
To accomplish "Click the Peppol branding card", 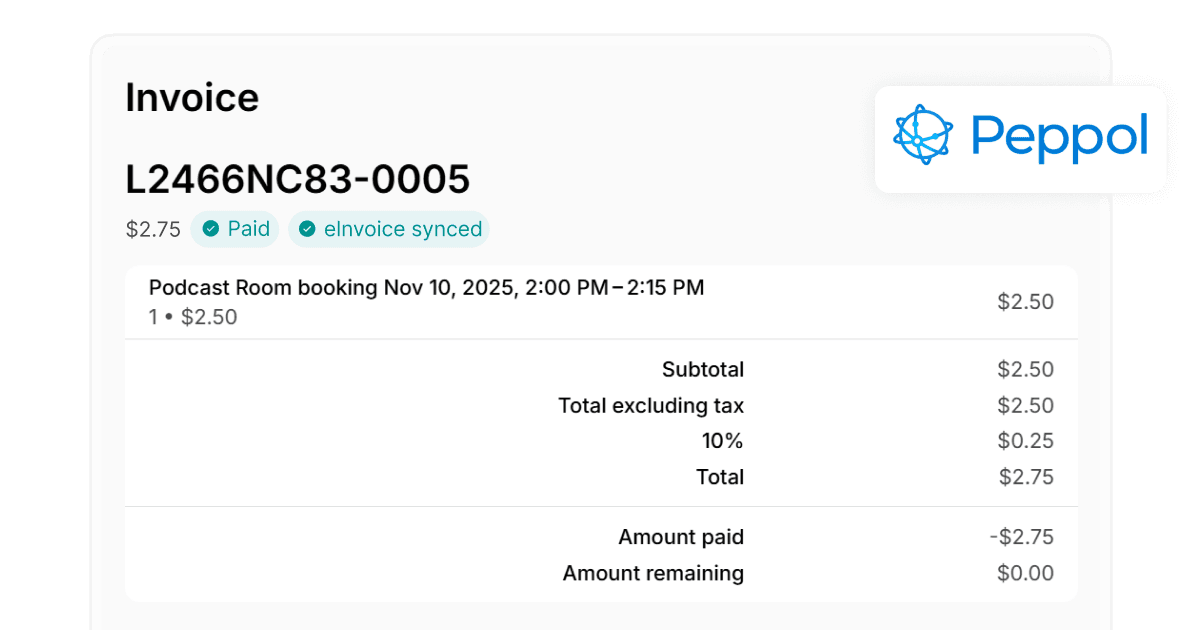I will [x=1020, y=139].
